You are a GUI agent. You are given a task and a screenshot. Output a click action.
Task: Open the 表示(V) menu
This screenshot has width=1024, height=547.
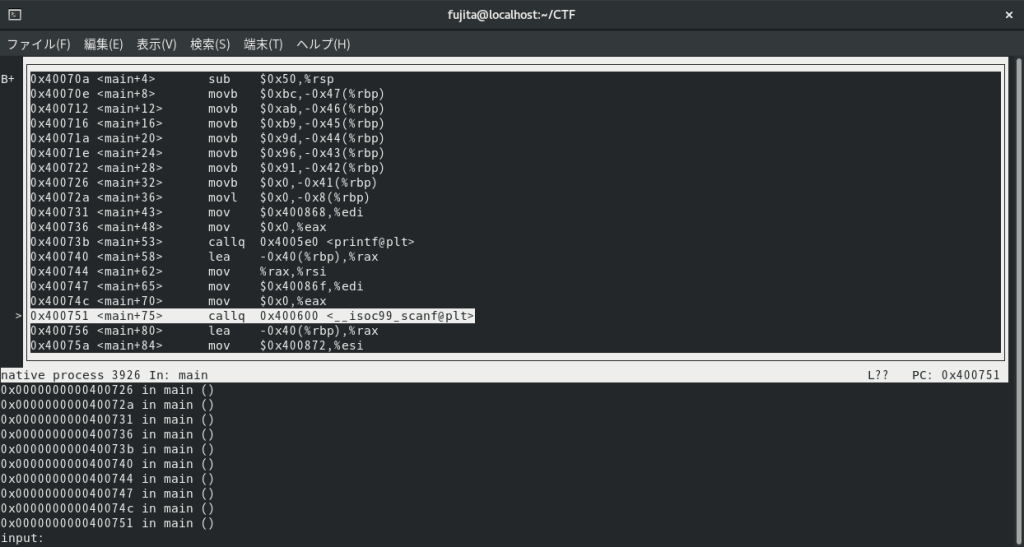[156, 44]
